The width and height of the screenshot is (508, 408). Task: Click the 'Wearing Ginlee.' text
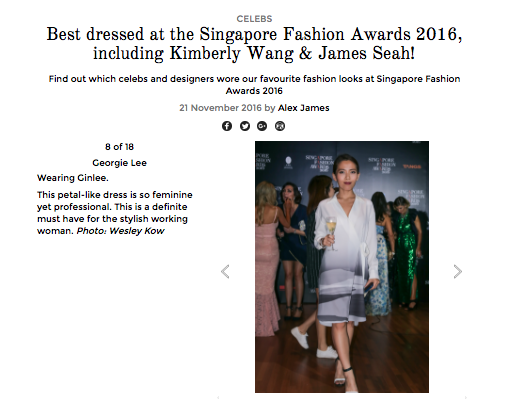[73, 178]
